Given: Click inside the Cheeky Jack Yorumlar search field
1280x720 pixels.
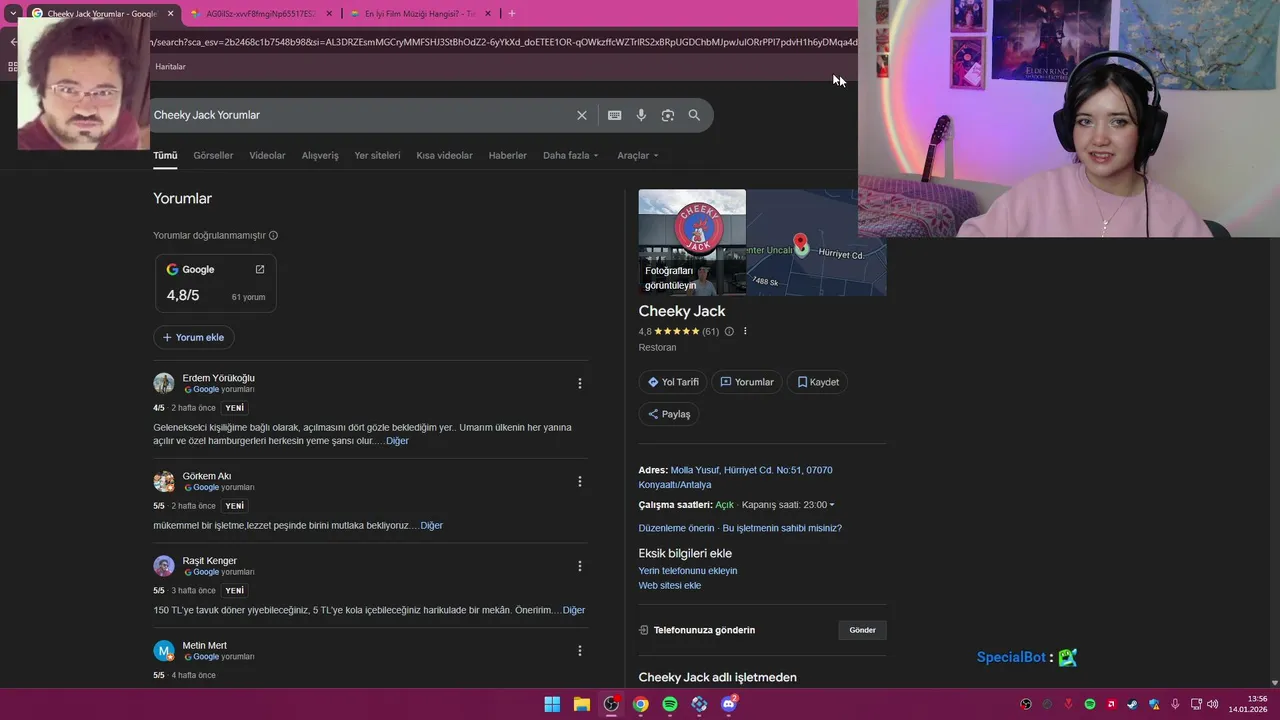Looking at the screenshot, I should (360, 115).
